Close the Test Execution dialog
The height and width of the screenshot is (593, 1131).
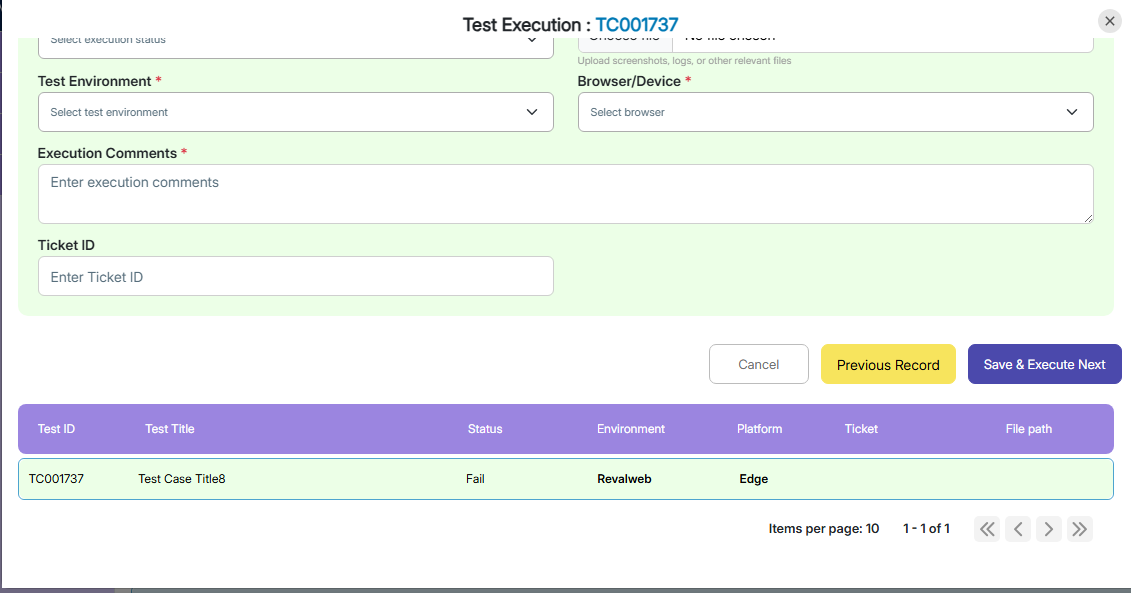pyautogui.click(x=1109, y=21)
